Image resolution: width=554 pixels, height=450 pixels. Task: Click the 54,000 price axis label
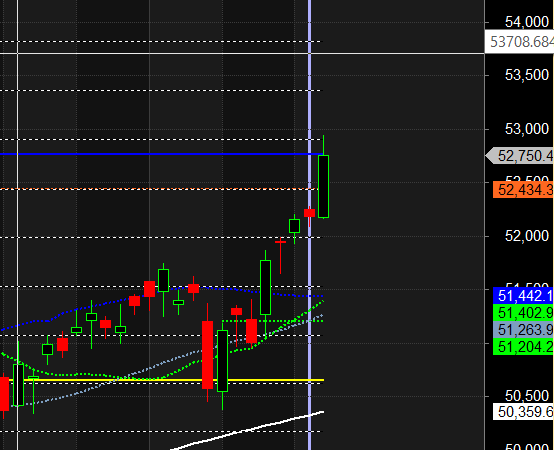526,22
